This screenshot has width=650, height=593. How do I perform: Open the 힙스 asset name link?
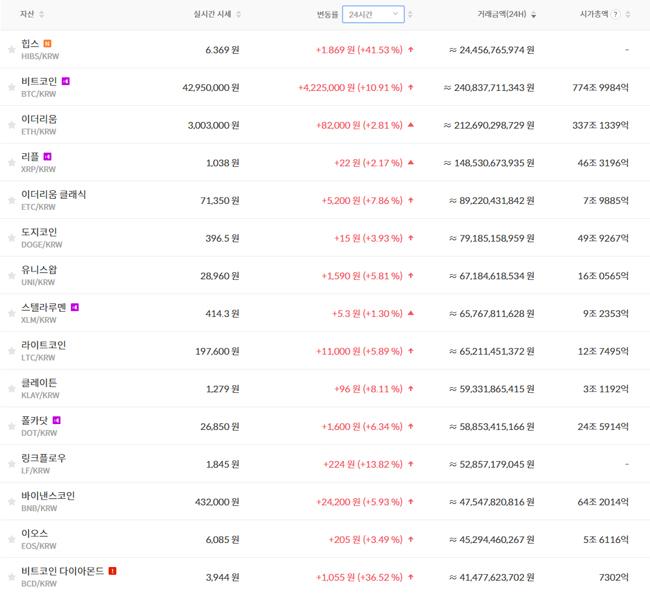pos(30,44)
